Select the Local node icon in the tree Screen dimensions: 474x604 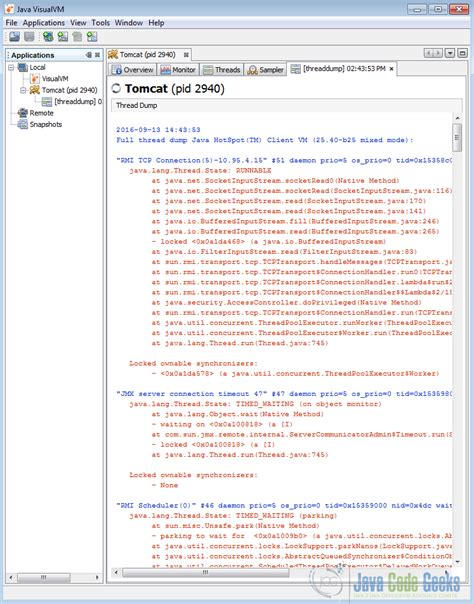click(x=23, y=67)
